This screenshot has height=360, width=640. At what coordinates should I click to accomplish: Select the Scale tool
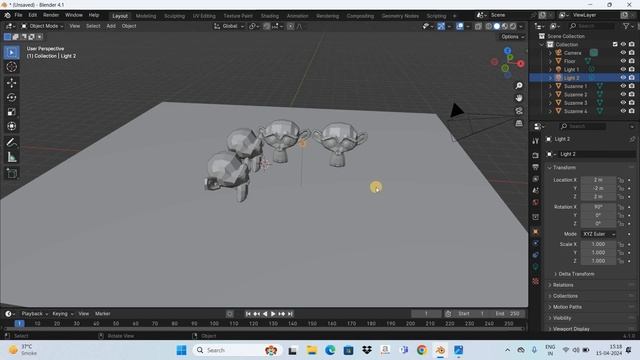pos(11,112)
